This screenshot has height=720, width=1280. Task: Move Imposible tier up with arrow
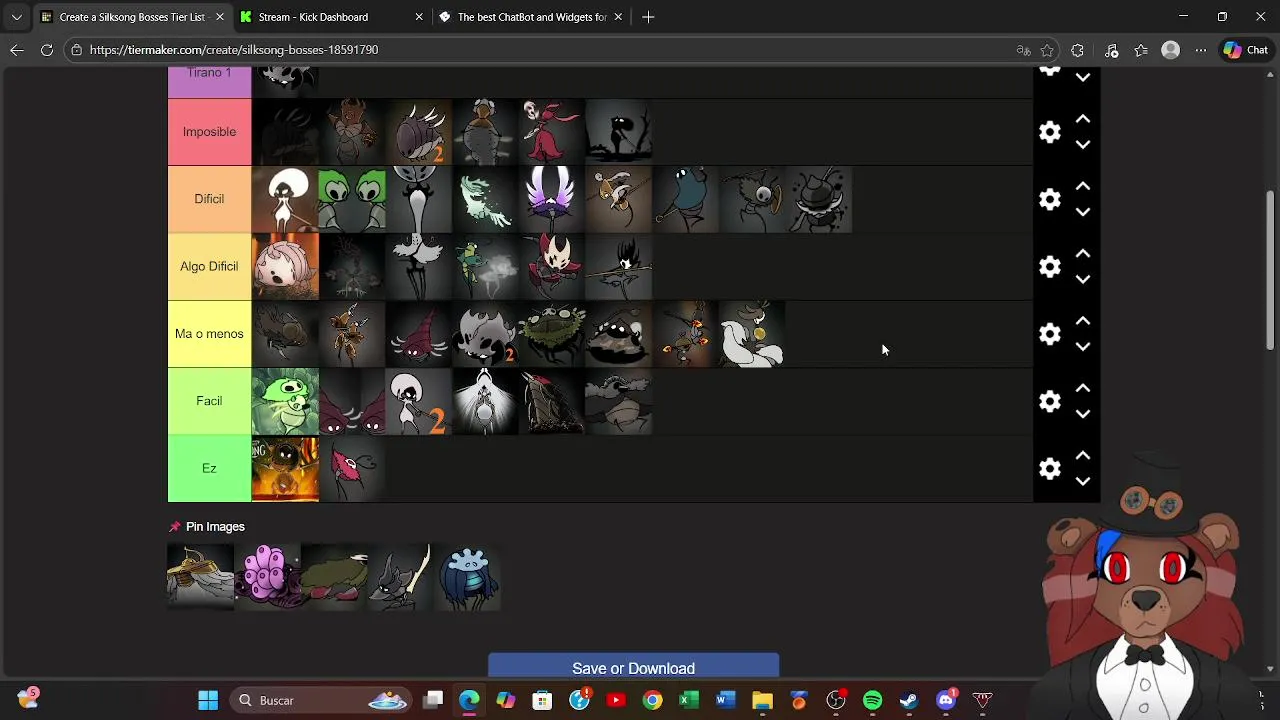click(1083, 119)
